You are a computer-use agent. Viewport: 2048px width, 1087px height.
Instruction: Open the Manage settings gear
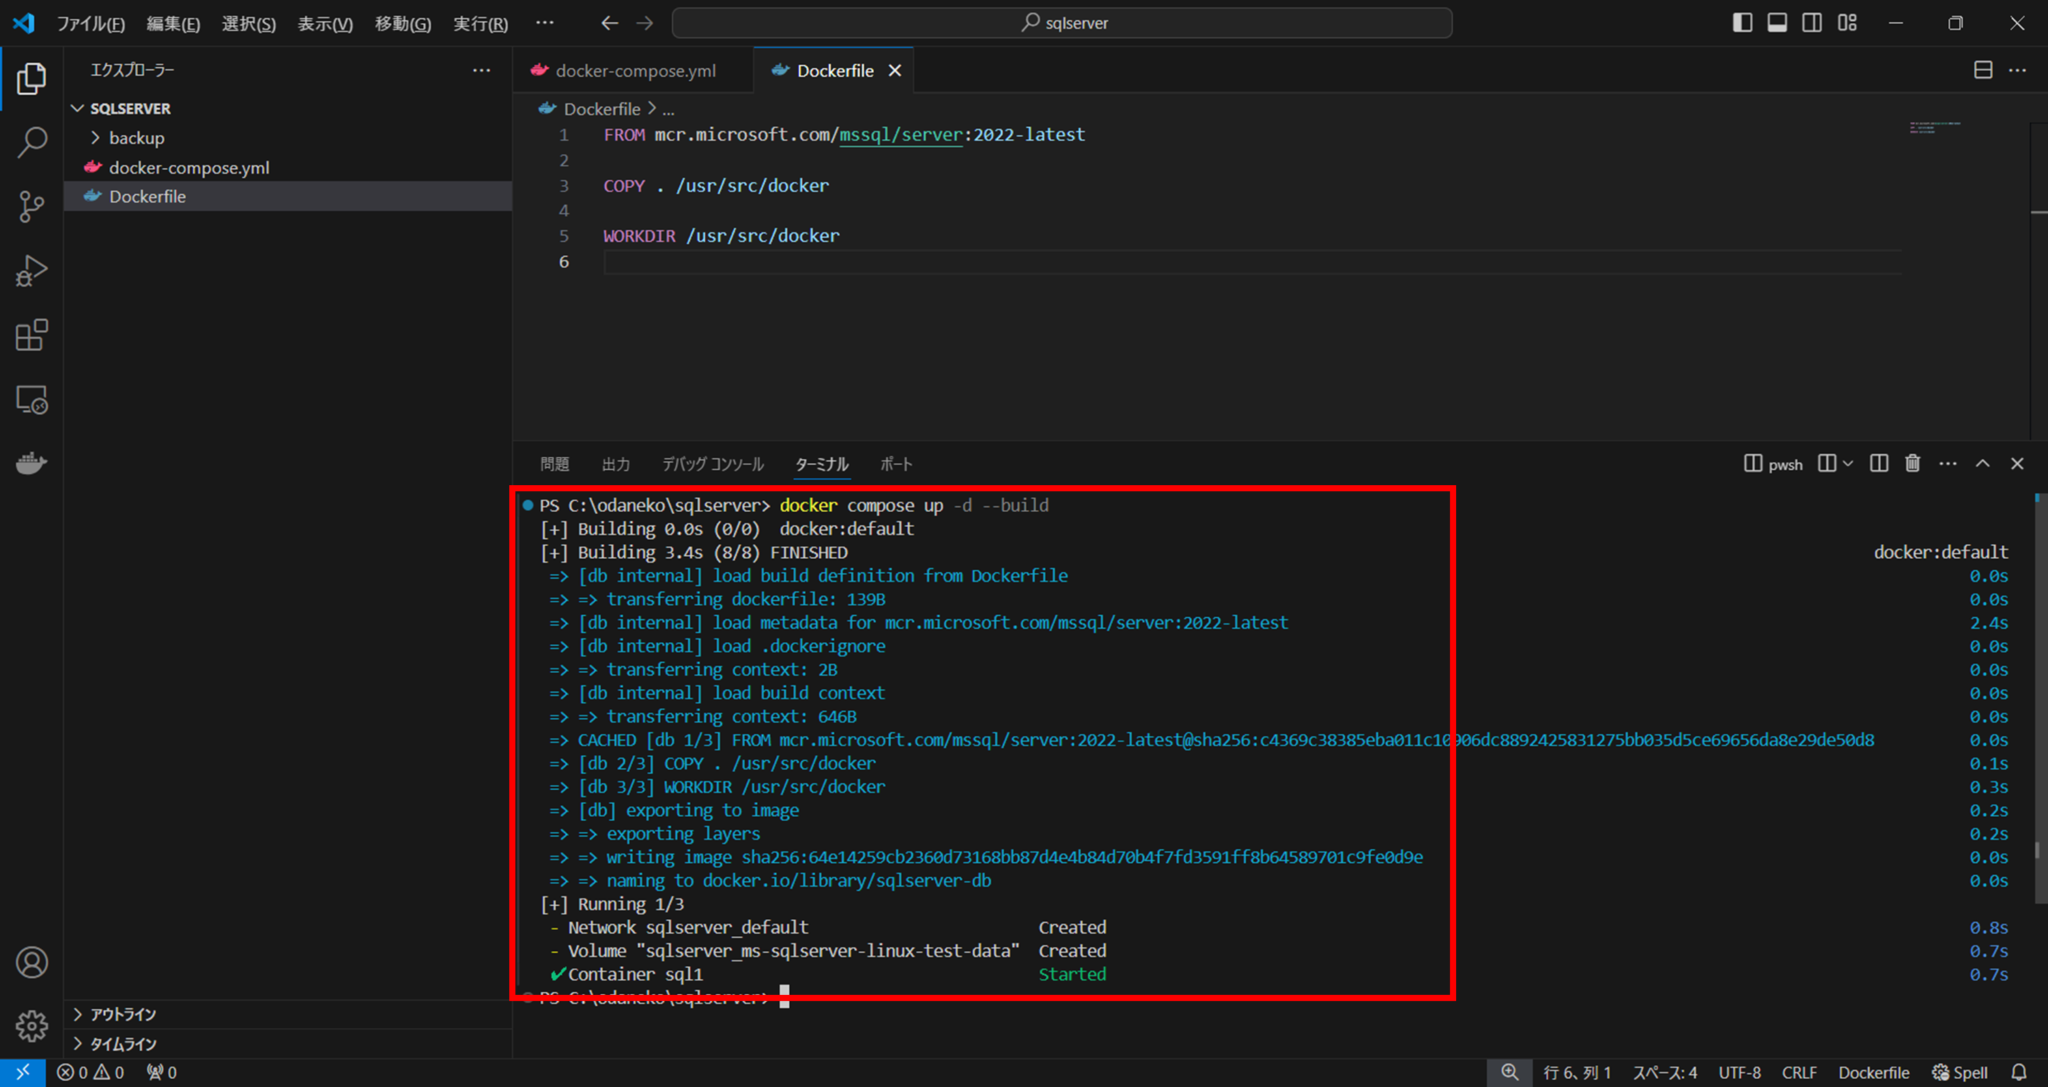[31, 1026]
